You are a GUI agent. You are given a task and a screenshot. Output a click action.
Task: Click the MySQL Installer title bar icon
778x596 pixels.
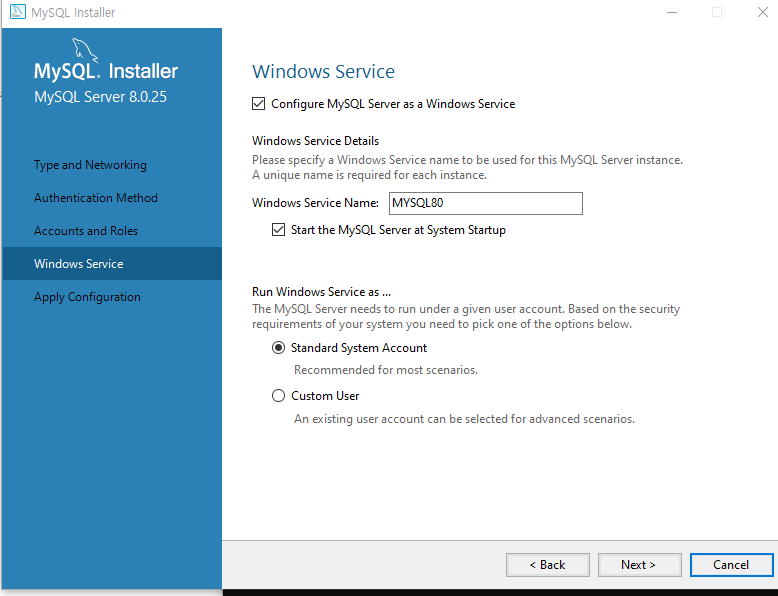(x=18, y=12)
